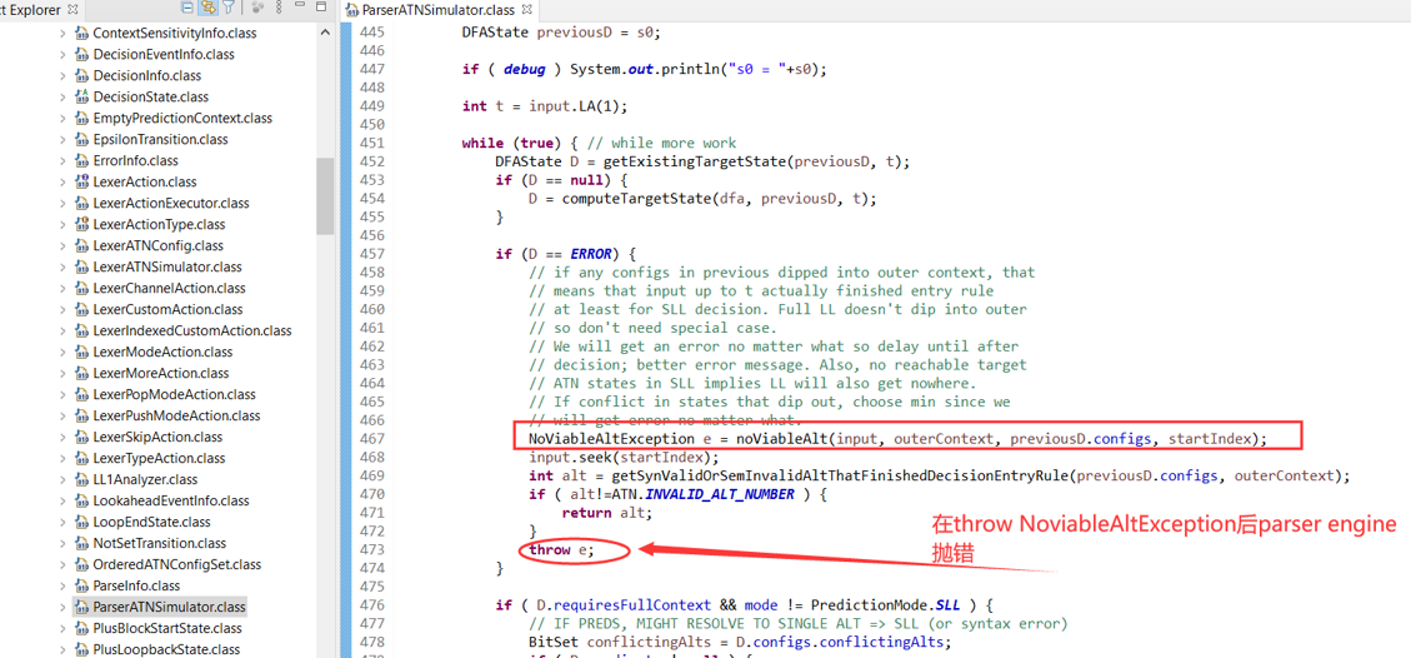The height and width of the screenshot is (658, 1411).
Task: Collapse all nodes in Package Explorer
Action: 187,7
